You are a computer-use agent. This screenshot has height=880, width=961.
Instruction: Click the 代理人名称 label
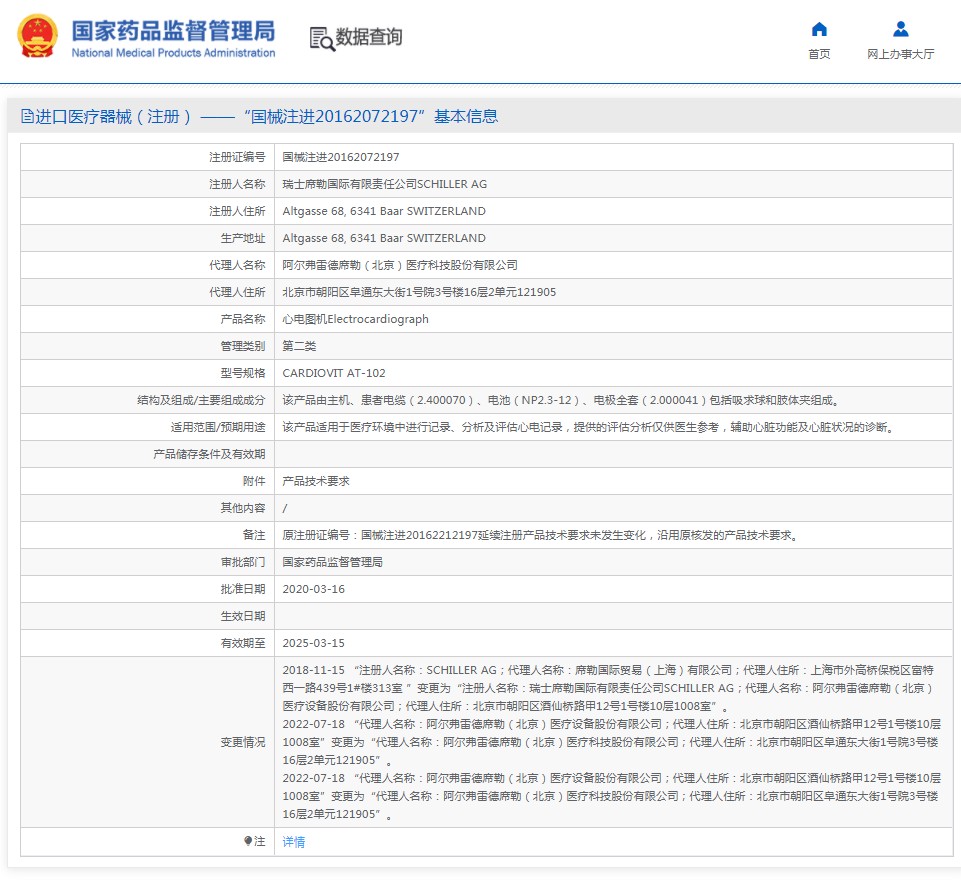(x=237, y=265)
